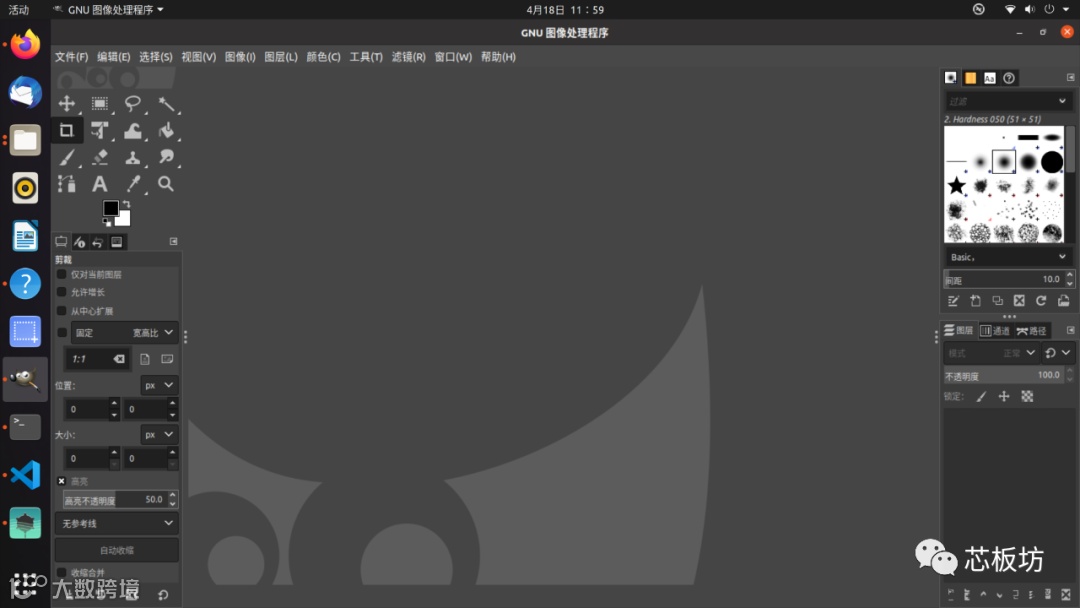
Task: Select the Fuzzy Select magic wand tool
Action: pos(166,104)
